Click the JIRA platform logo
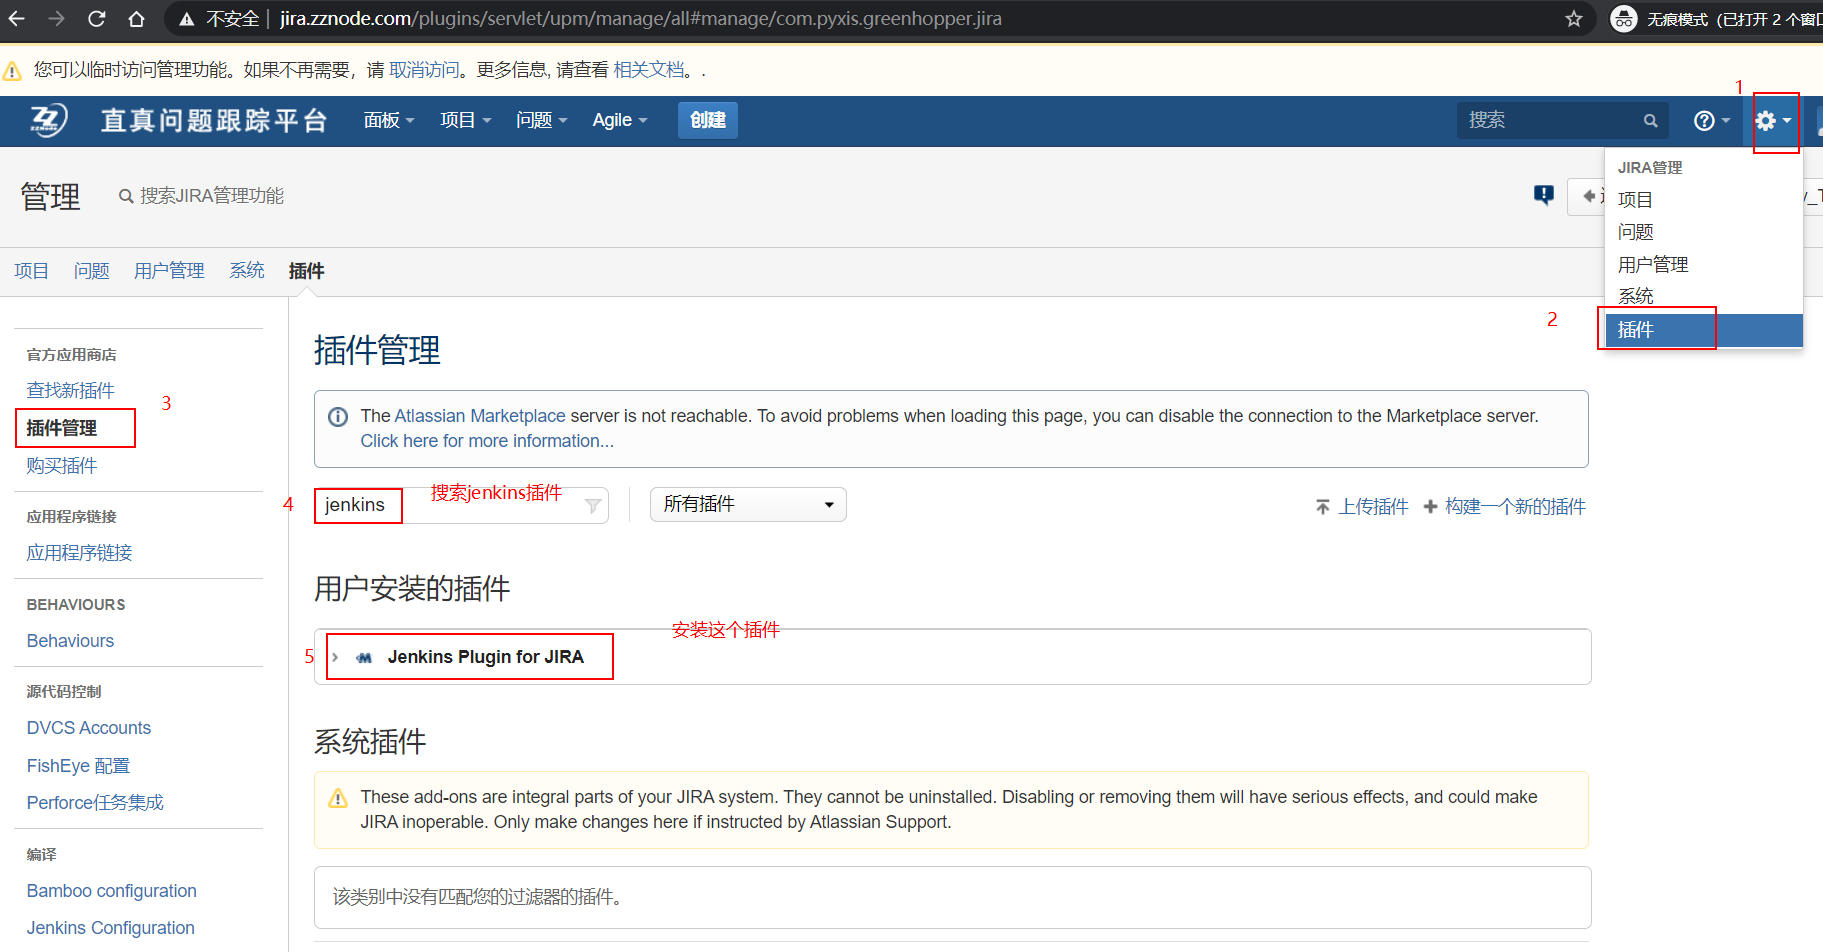This screenshot has height=952, width=1823. 47,120
